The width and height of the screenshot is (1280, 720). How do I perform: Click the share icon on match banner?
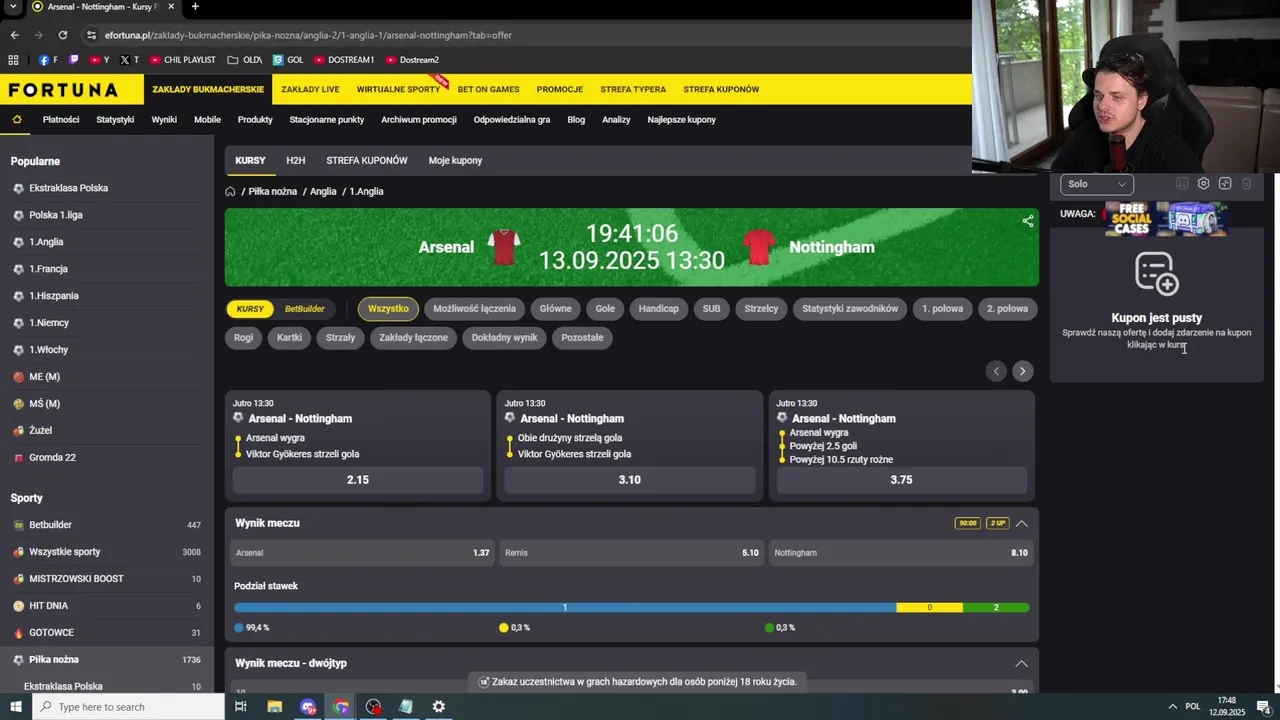tap(1028, 221)
